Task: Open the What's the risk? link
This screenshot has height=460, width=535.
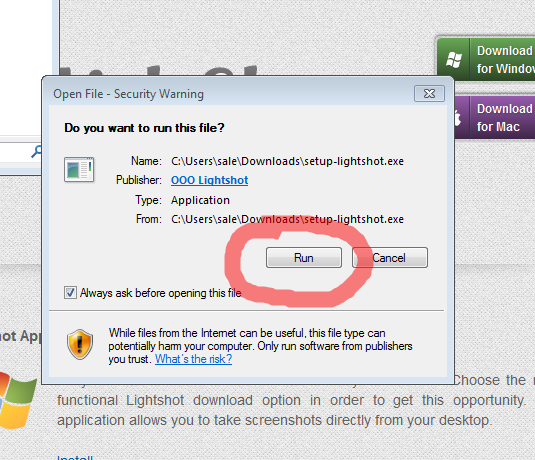Action: 193,359
